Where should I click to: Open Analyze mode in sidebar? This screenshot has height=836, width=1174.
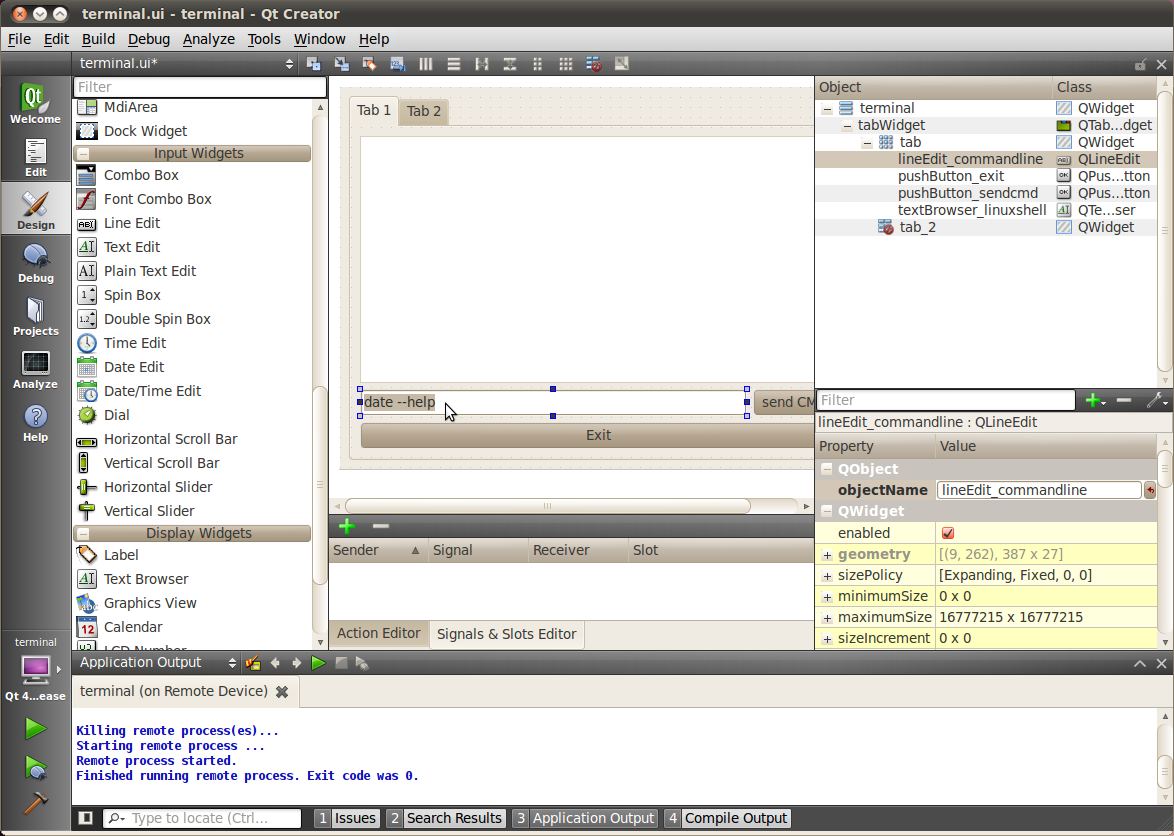click(35, 370)
